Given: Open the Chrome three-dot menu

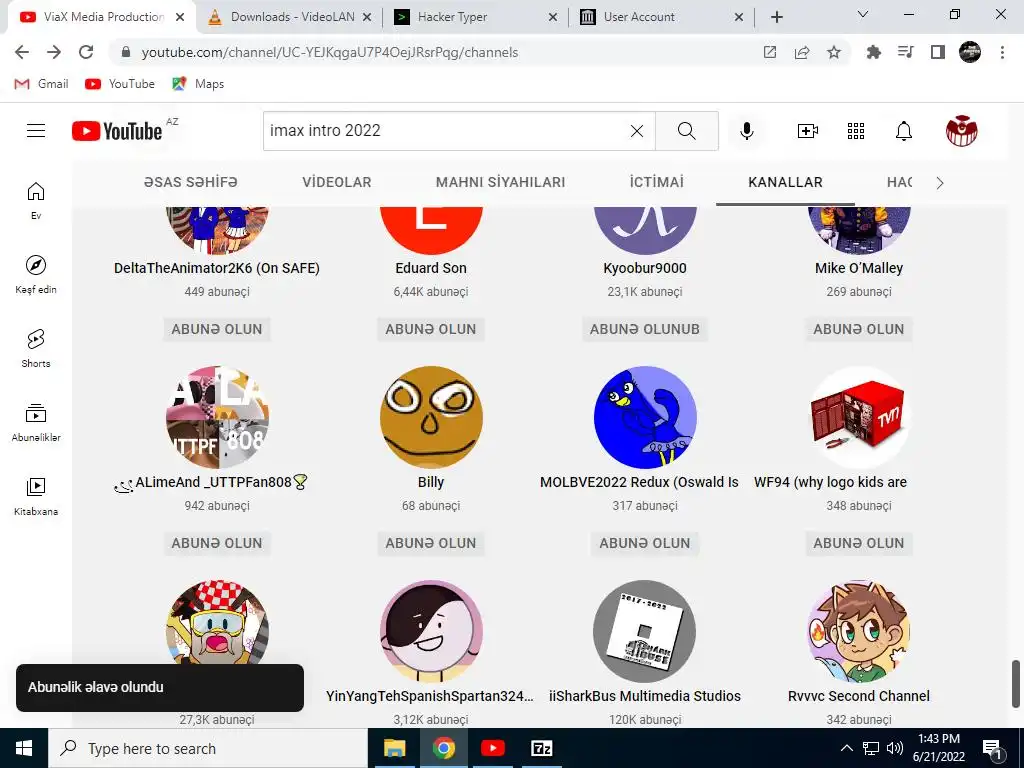Looking at the screenshot, I should tap(1002, 52).
